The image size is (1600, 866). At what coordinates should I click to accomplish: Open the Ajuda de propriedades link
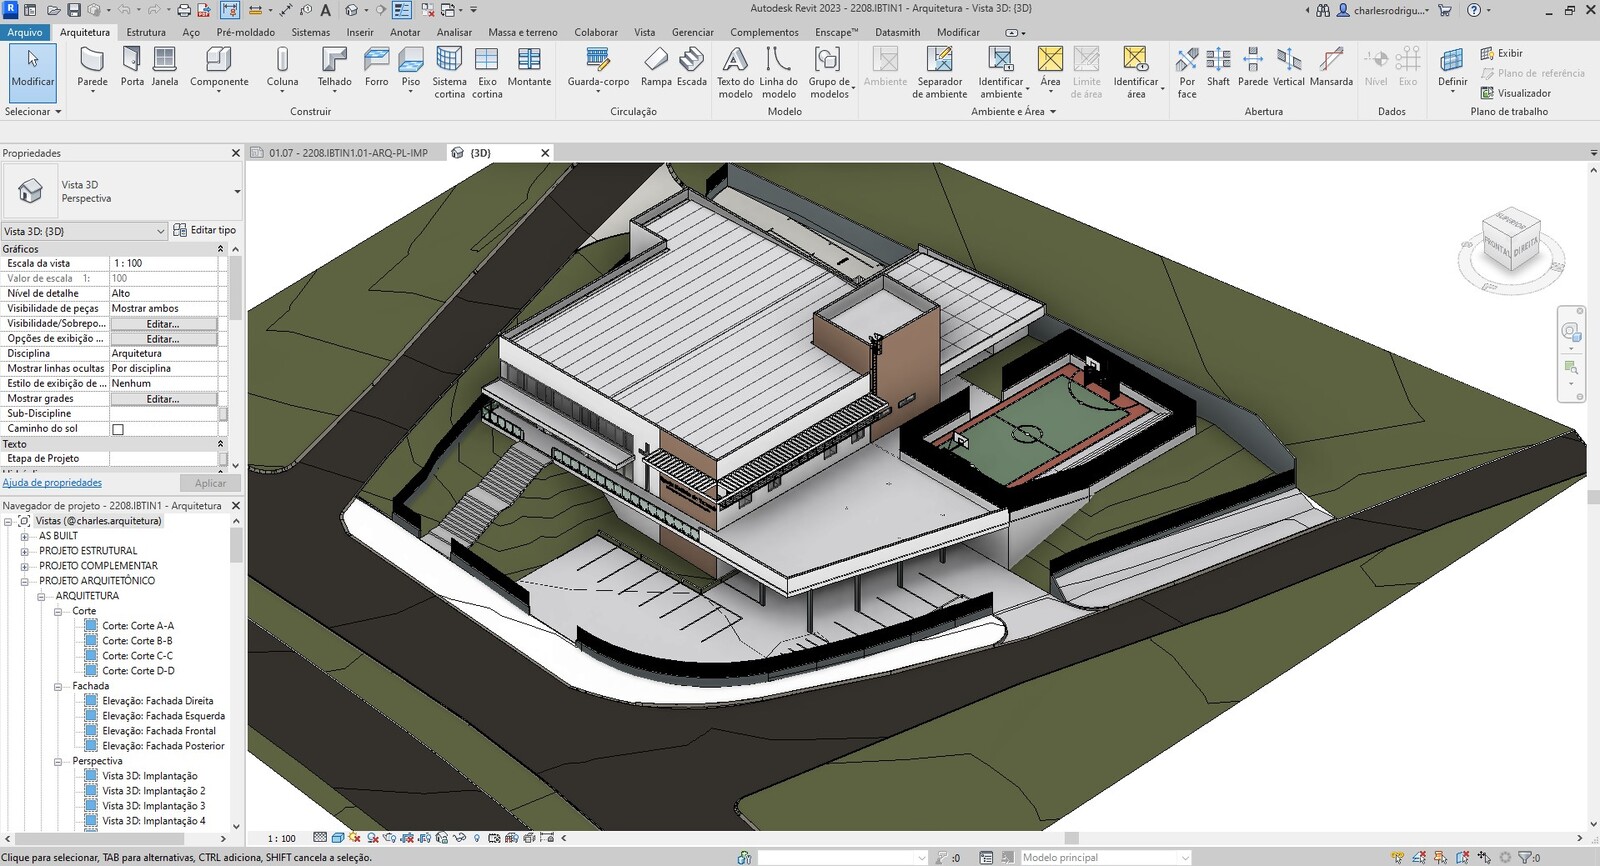[x=52, y=483]
